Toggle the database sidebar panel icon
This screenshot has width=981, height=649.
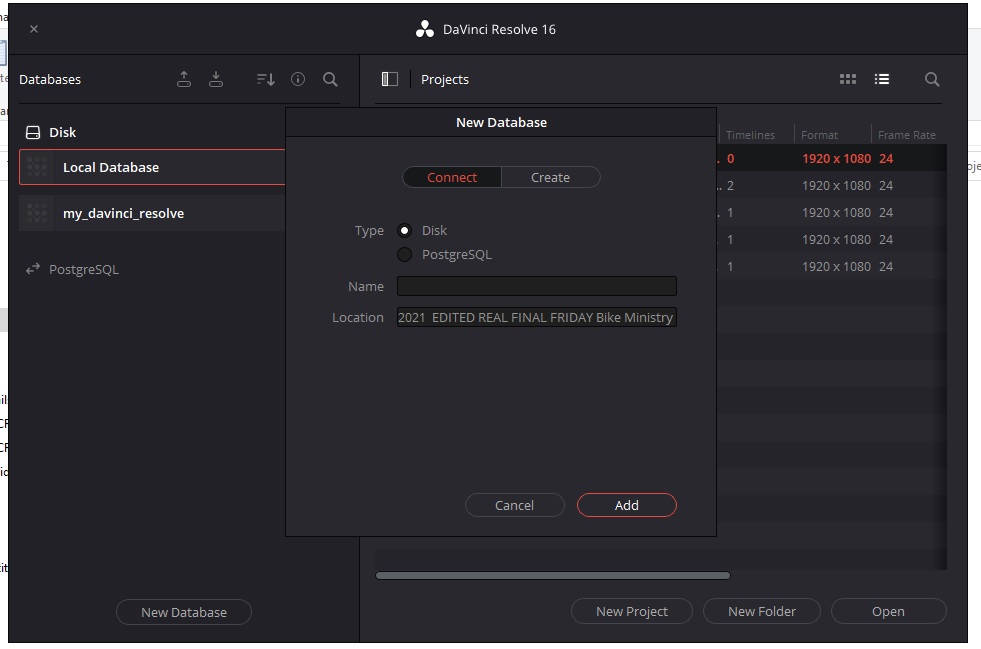click(390, 79)
